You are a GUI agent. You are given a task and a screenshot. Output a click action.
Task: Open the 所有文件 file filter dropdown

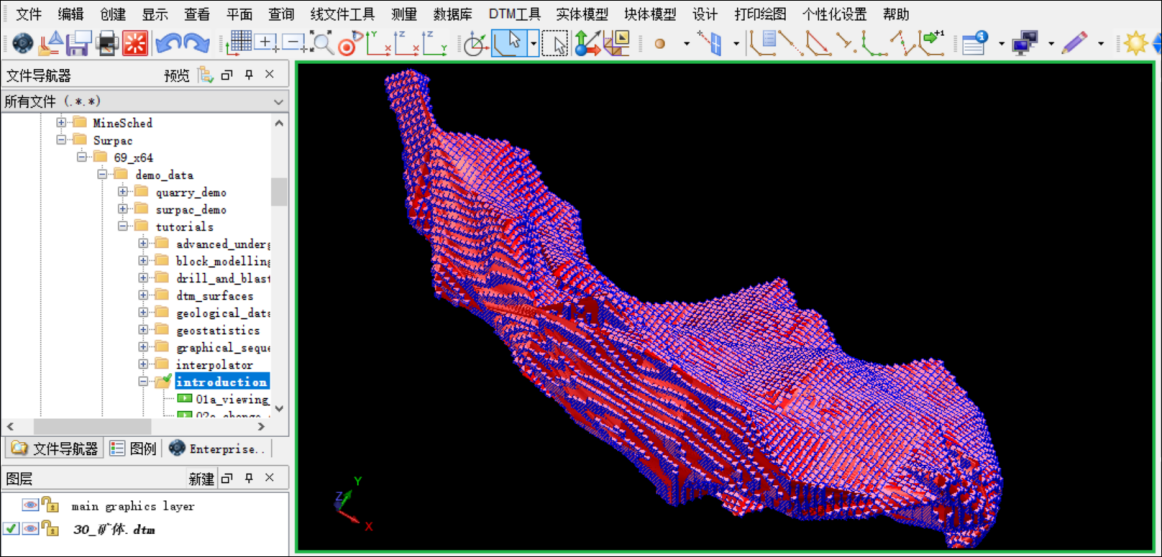277,102
